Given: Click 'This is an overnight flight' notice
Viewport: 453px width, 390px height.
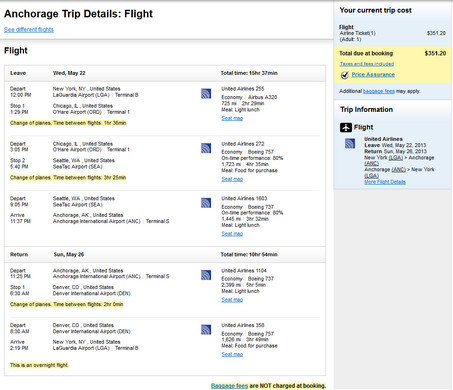Looking at the screenshot, I should tap(39, 365).
